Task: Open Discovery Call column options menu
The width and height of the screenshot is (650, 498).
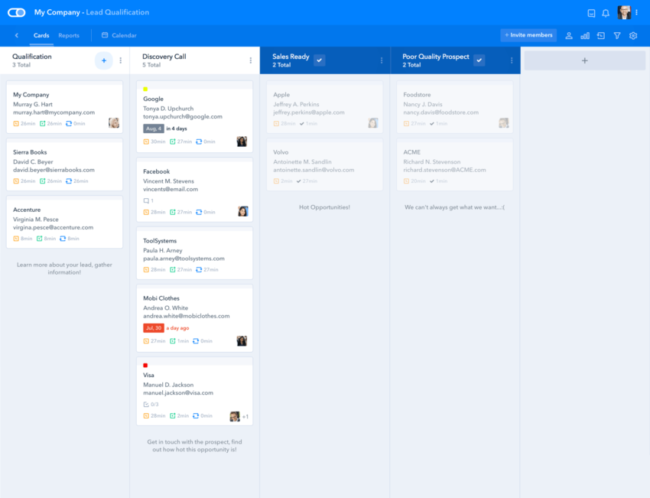Action: [x=251, y=61]
